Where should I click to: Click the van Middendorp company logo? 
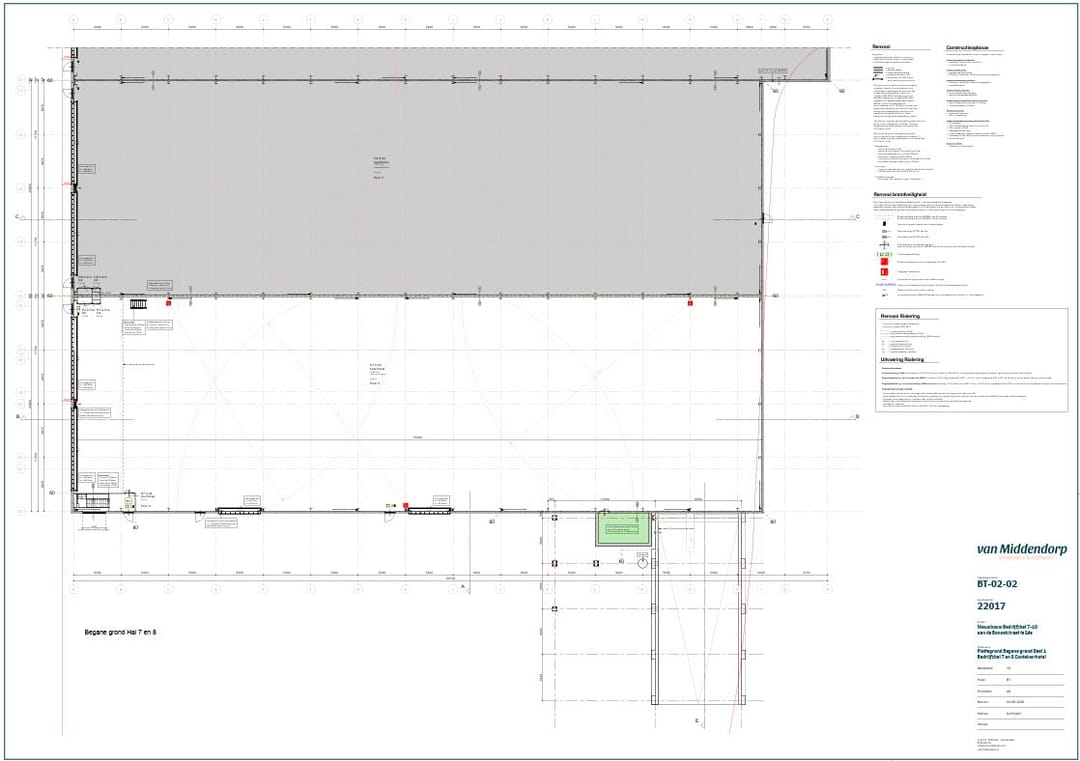coord(1021,550)
